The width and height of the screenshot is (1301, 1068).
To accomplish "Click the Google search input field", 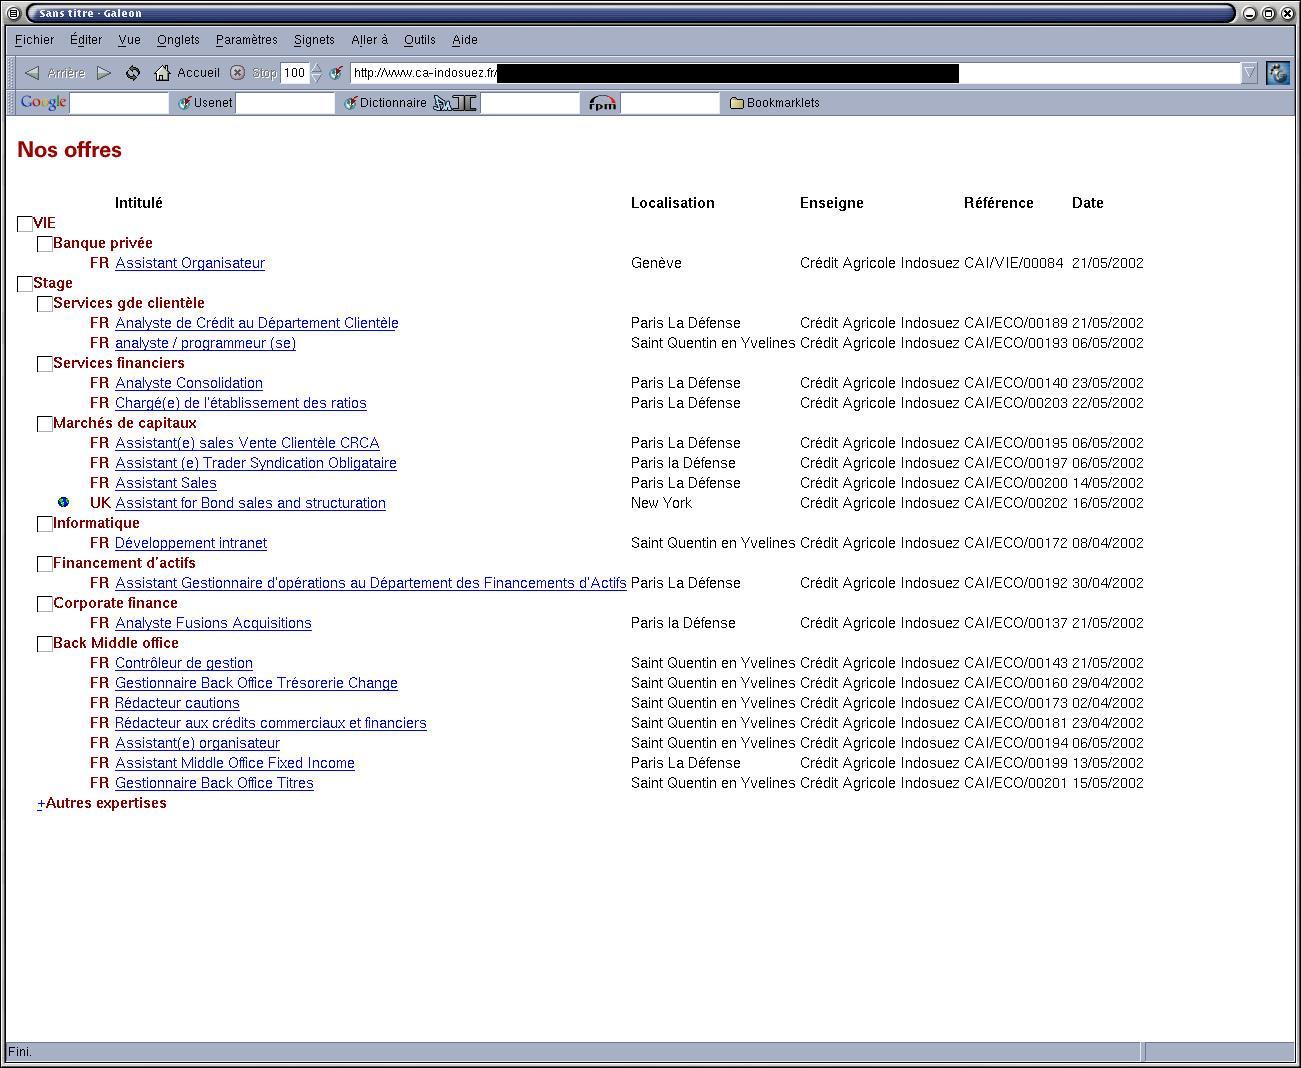I will [119, 103].
